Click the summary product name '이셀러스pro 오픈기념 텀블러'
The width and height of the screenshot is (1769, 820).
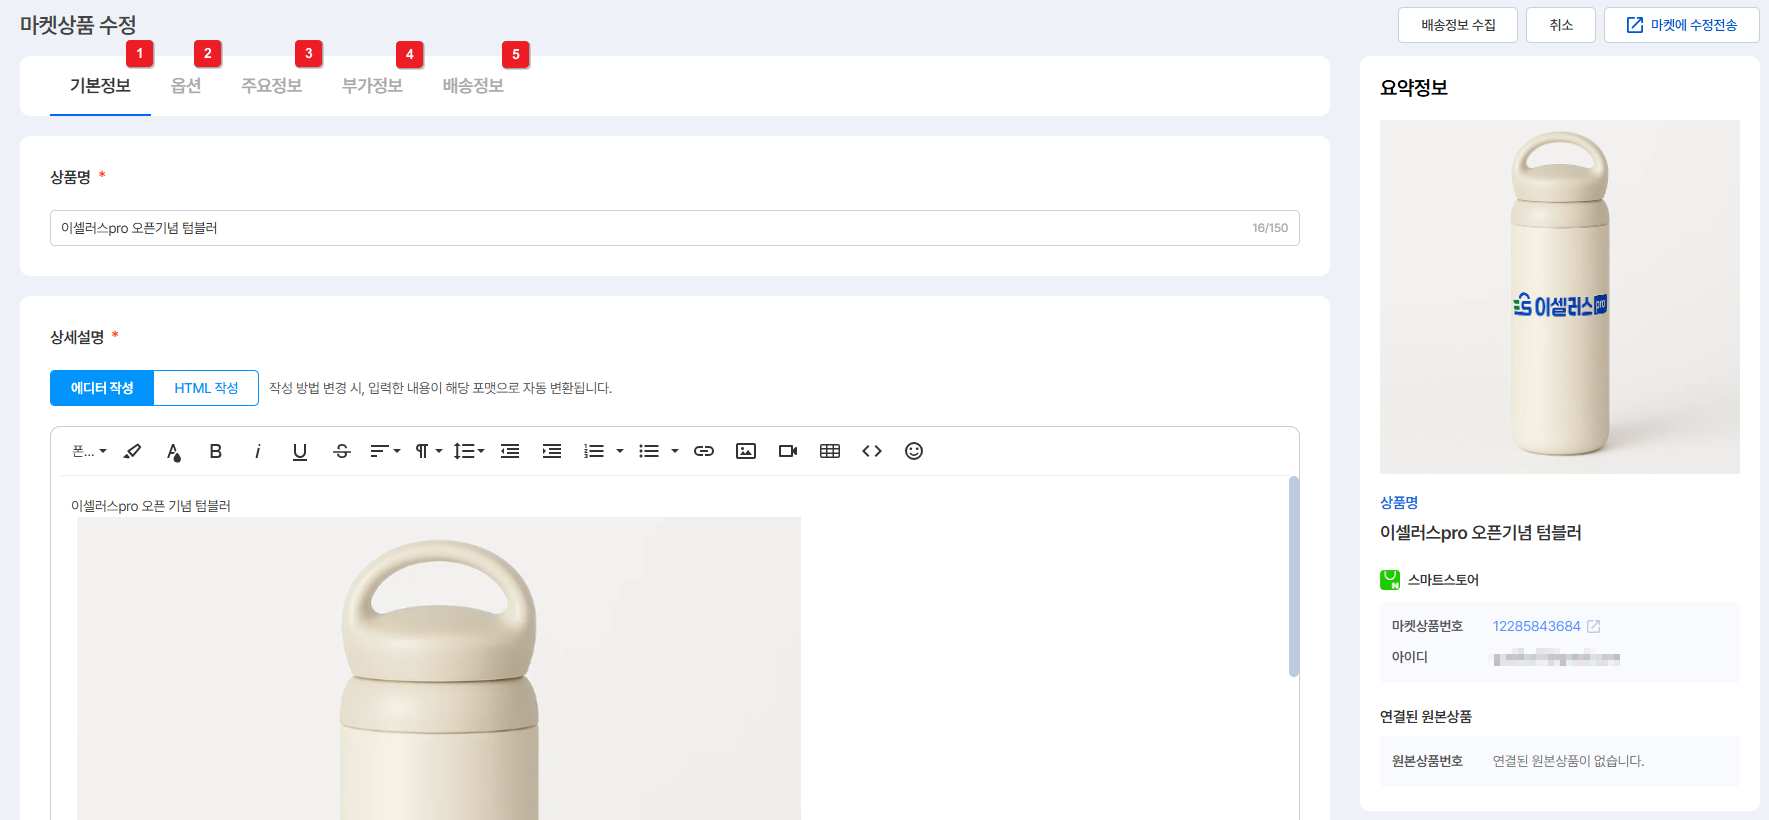click(x=1481, y=533)
